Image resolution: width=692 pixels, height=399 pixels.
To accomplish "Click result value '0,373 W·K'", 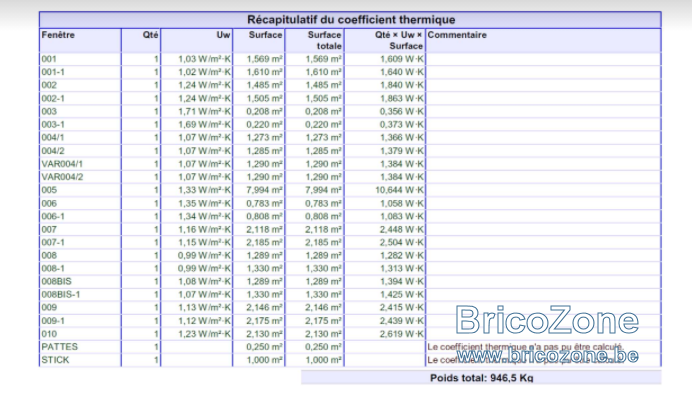I will [402, 124].
